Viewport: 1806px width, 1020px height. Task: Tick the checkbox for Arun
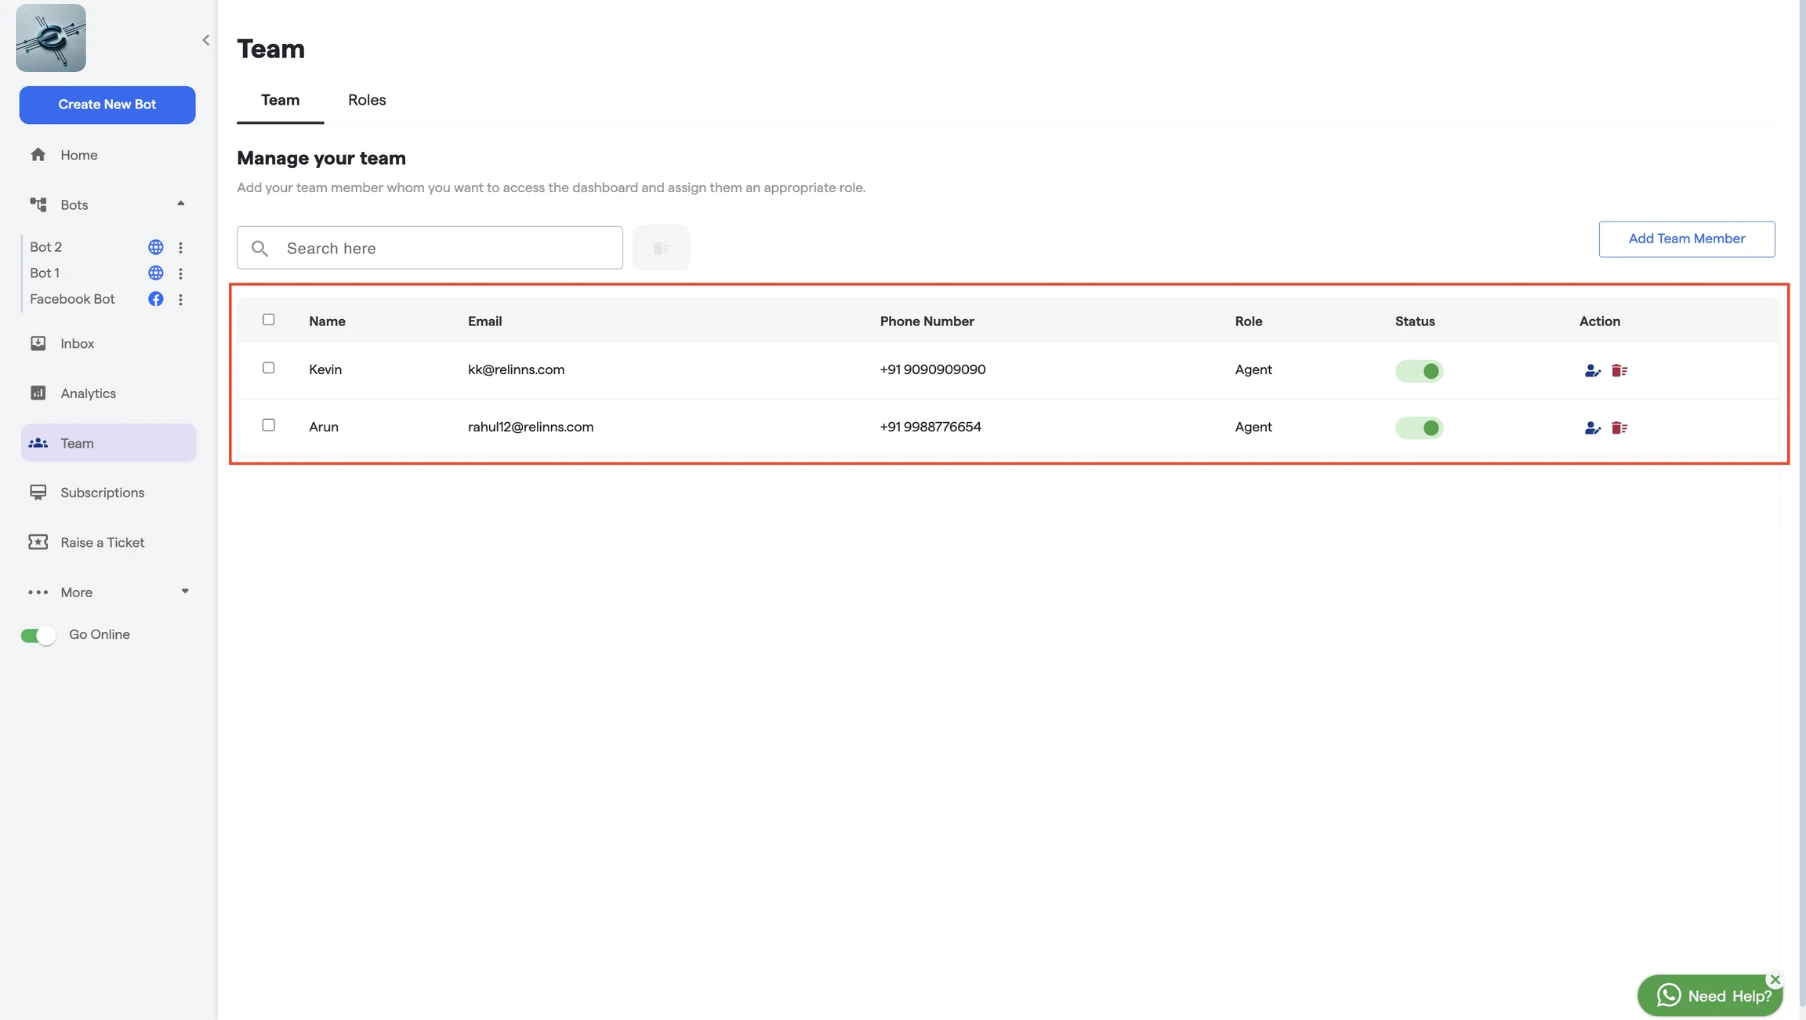coord(268,425)
